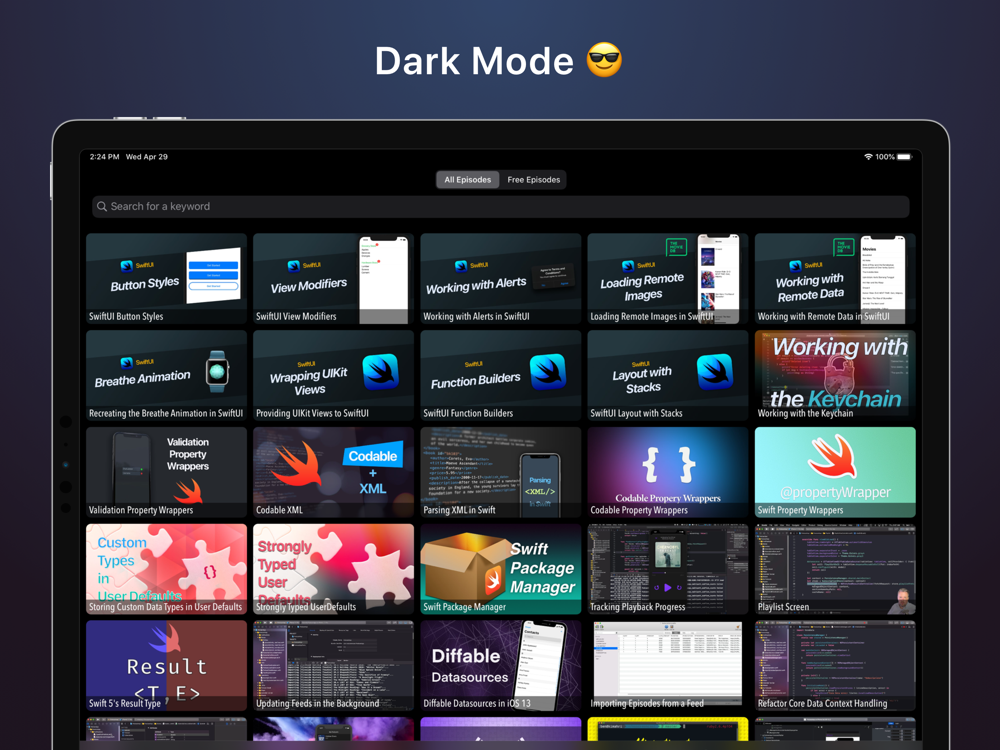
Task: Click the cardboard box icon on Swift Package Manager
Action: click(466, 567)
